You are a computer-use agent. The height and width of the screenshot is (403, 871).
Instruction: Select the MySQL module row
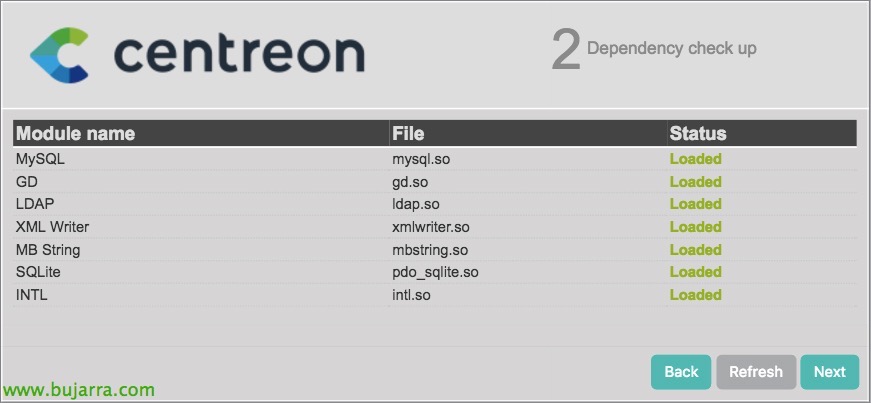click(435, 159)
